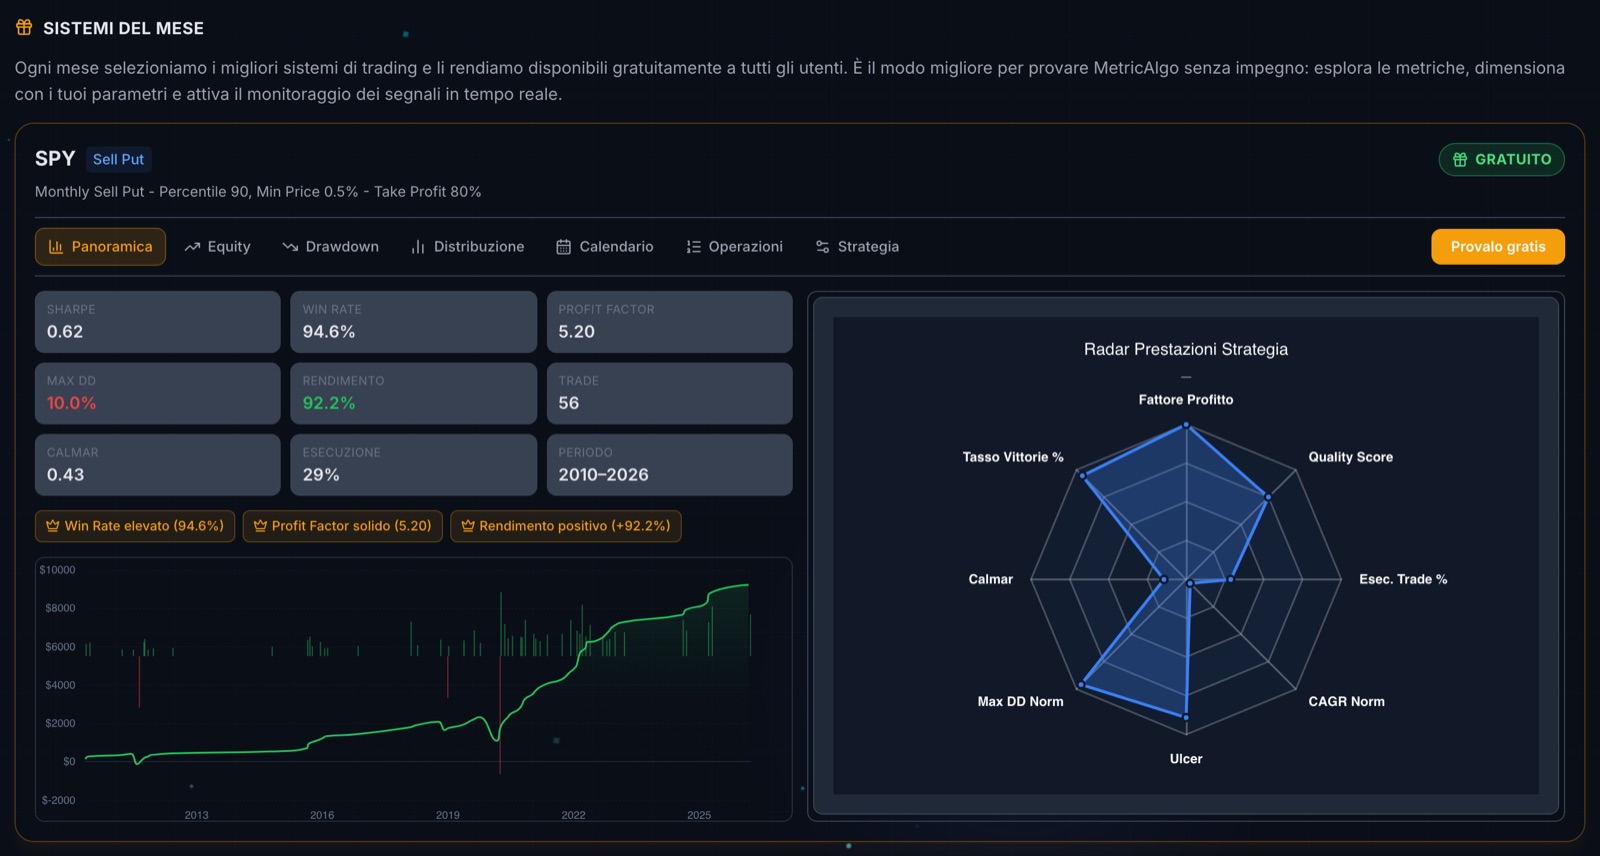Viewport: 1600px width, 856px height.
Task: Click the SPY ticker title
Action: 55,159
